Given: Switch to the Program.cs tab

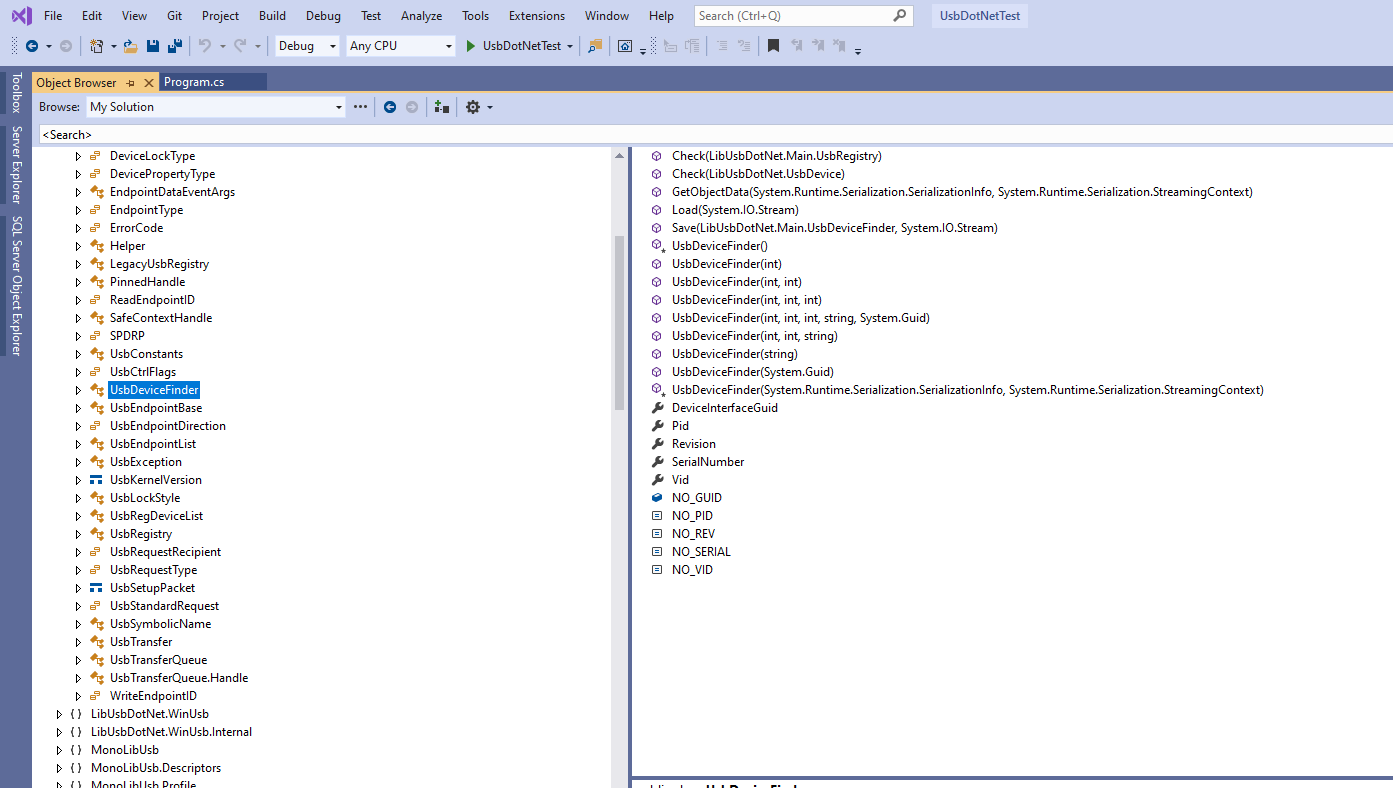Looking at the screenshot, I should 213,82.
